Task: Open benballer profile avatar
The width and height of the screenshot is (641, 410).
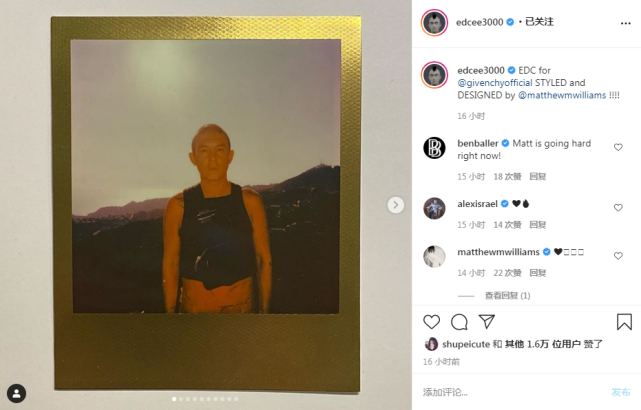Action: point(434,148)
